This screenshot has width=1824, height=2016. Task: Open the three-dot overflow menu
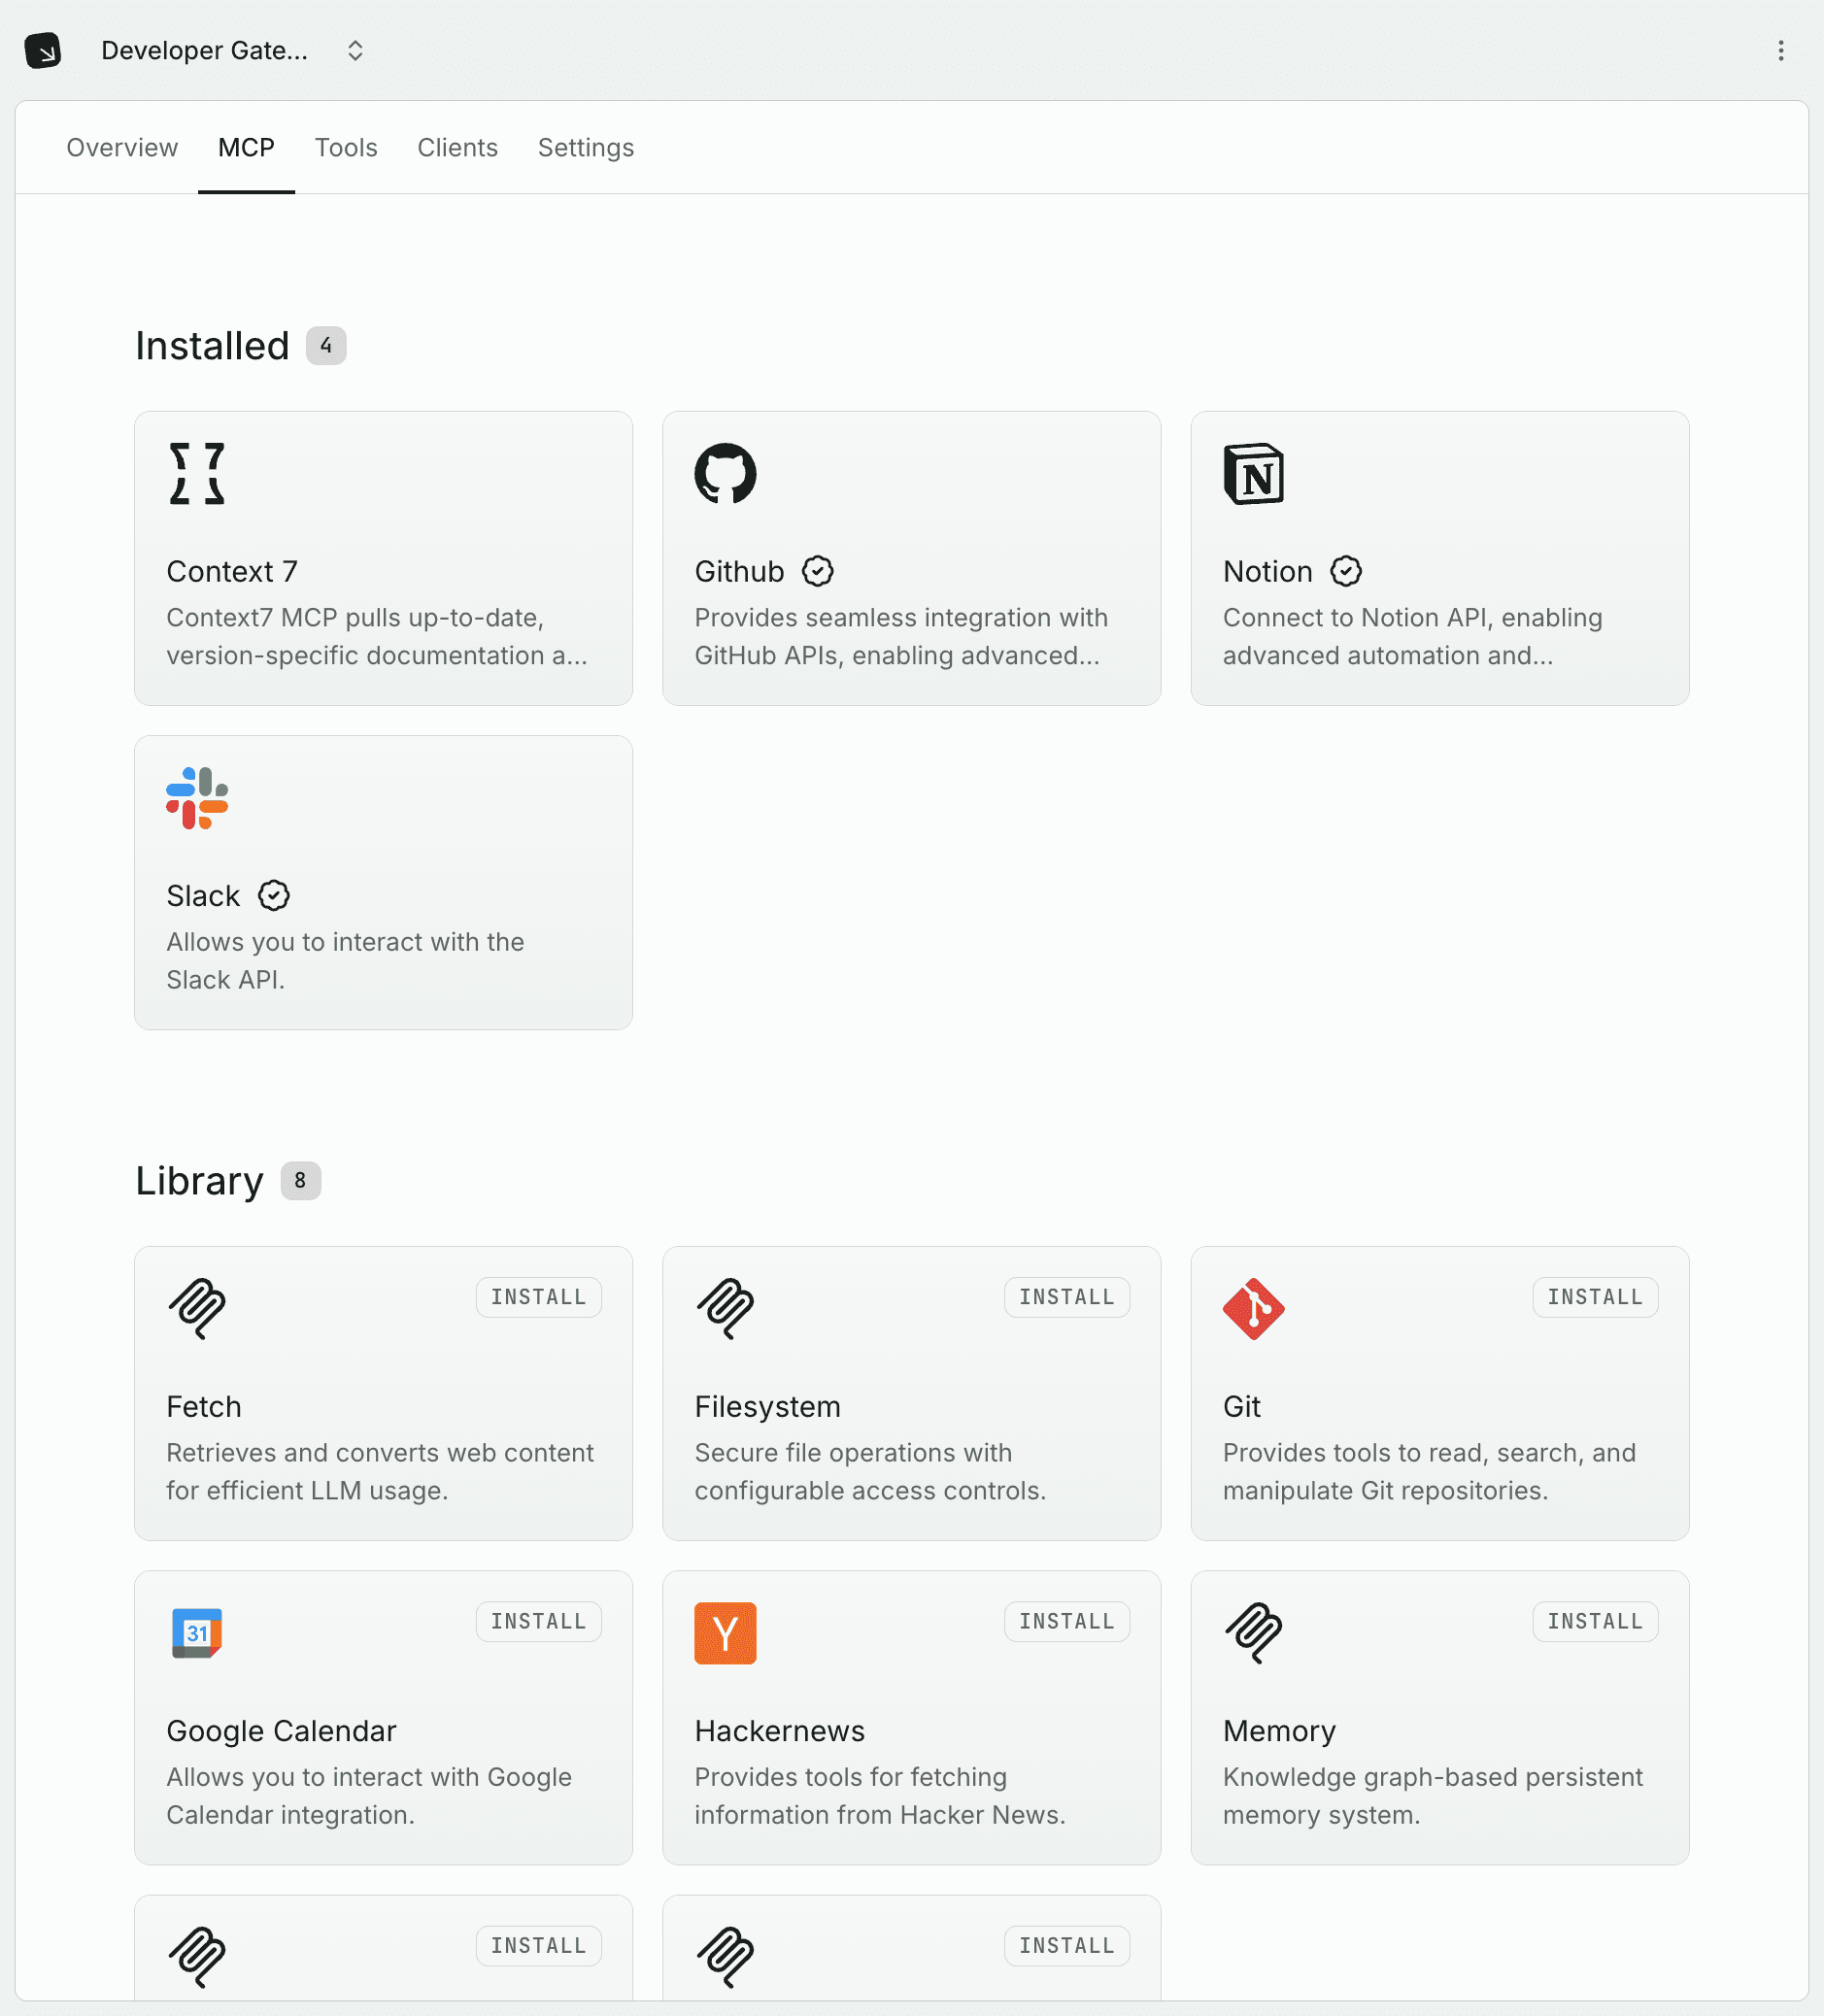point(1781,51)
